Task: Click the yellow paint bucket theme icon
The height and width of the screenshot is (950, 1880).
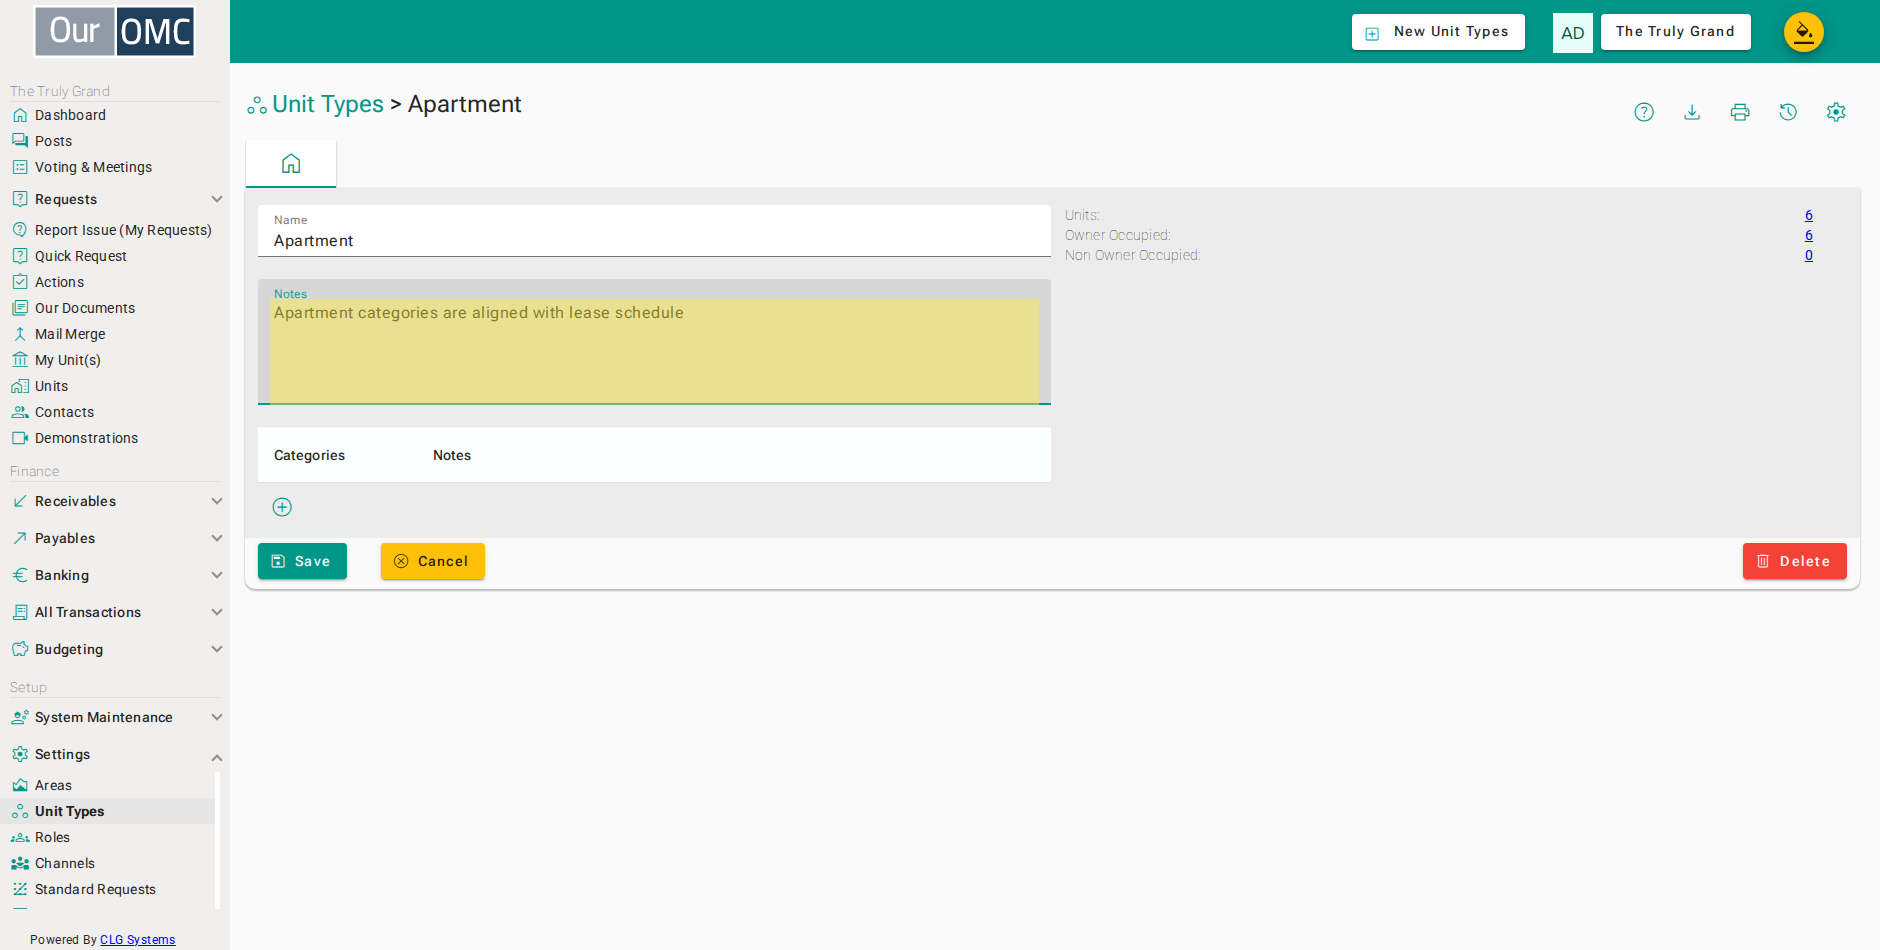Action: click(1804, 32)
